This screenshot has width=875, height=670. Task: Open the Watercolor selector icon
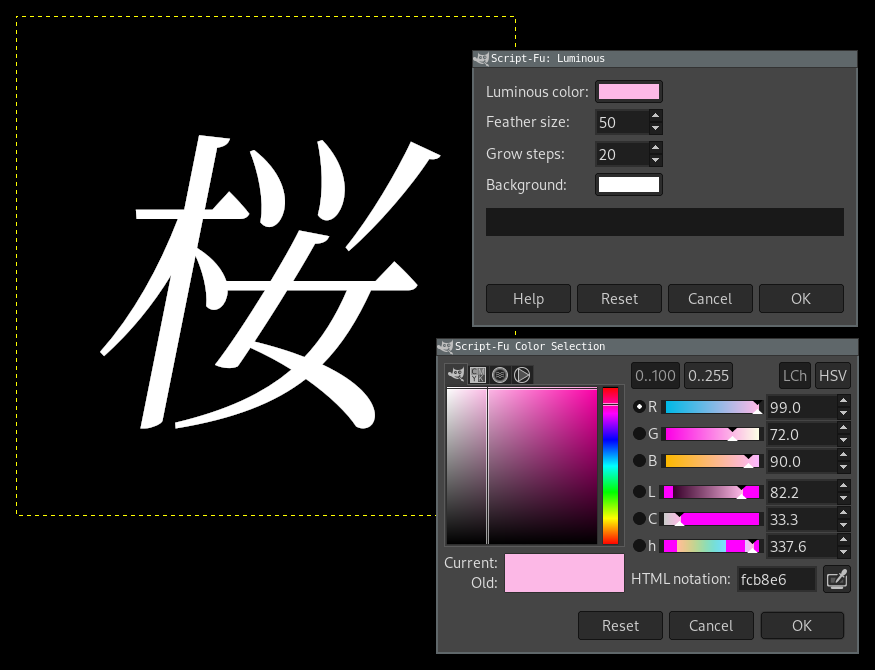[500, 375]
